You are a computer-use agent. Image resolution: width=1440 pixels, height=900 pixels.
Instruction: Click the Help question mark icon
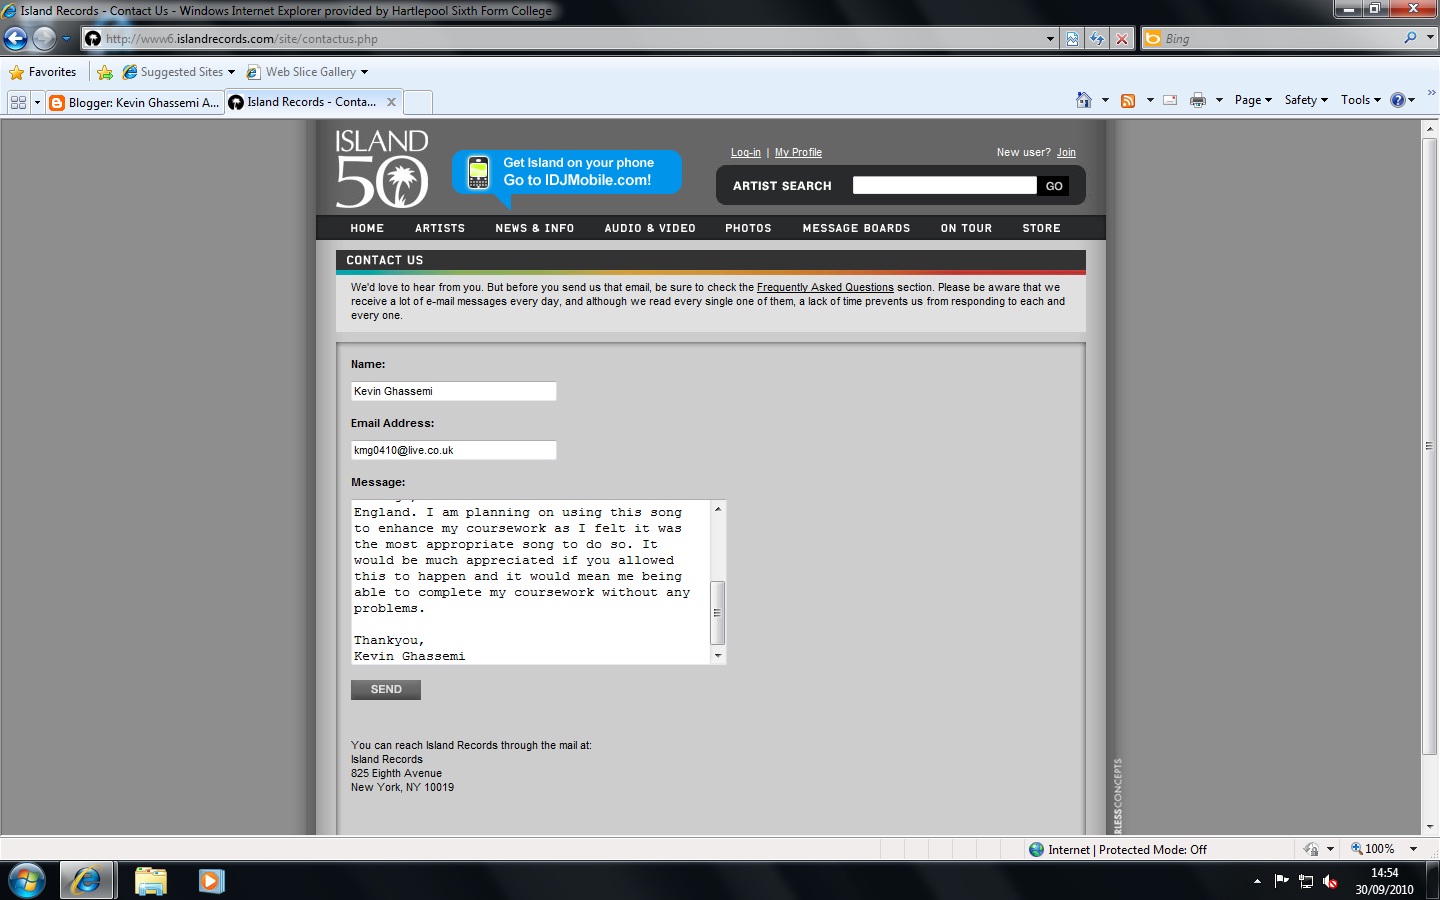point(1398,100)
